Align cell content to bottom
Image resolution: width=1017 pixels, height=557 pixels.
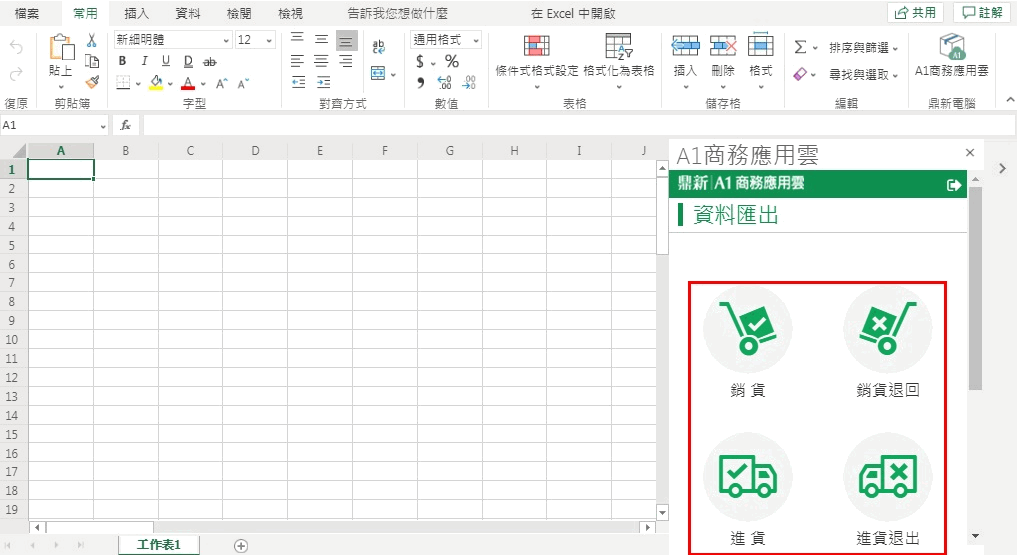point(346,40)
